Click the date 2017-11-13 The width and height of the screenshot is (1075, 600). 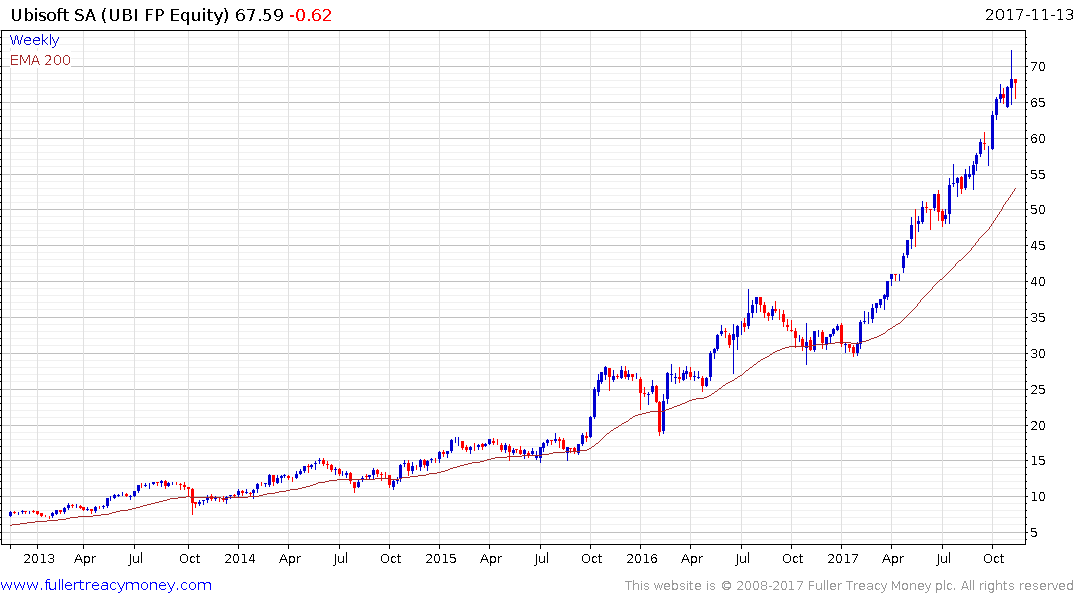click(1029, 15)
